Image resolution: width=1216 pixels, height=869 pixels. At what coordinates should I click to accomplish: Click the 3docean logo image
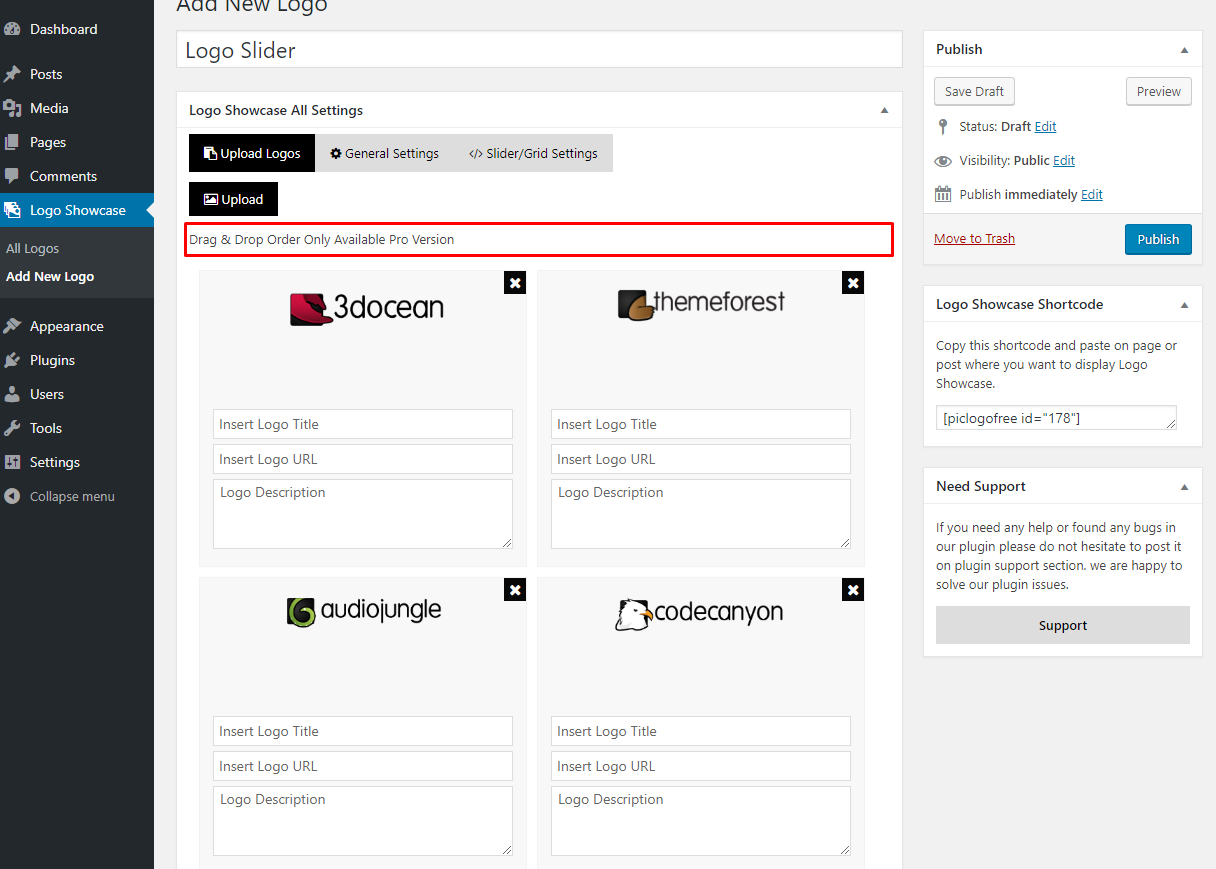click(366, 308)
